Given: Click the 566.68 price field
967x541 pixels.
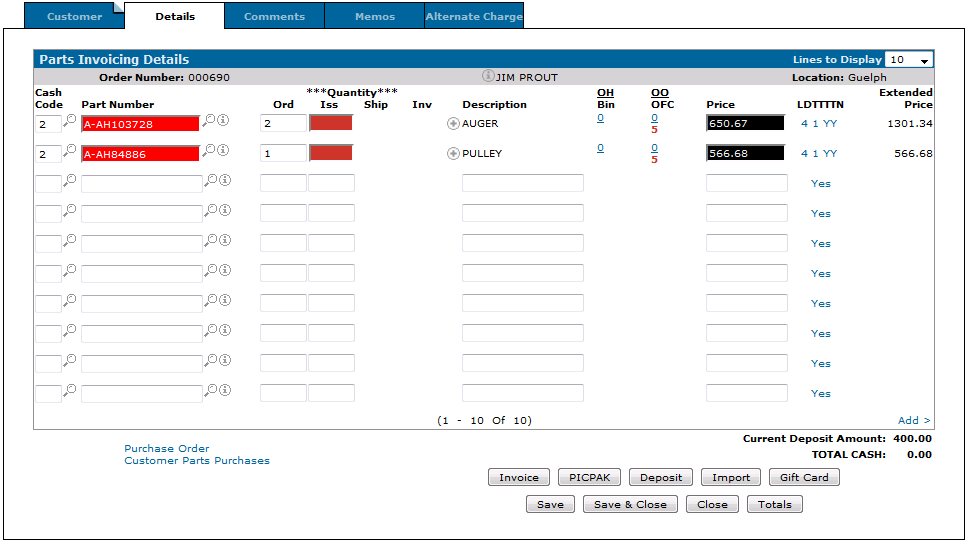Looking at the screenshot, I should pyautogui.click(x=746, y=154).
